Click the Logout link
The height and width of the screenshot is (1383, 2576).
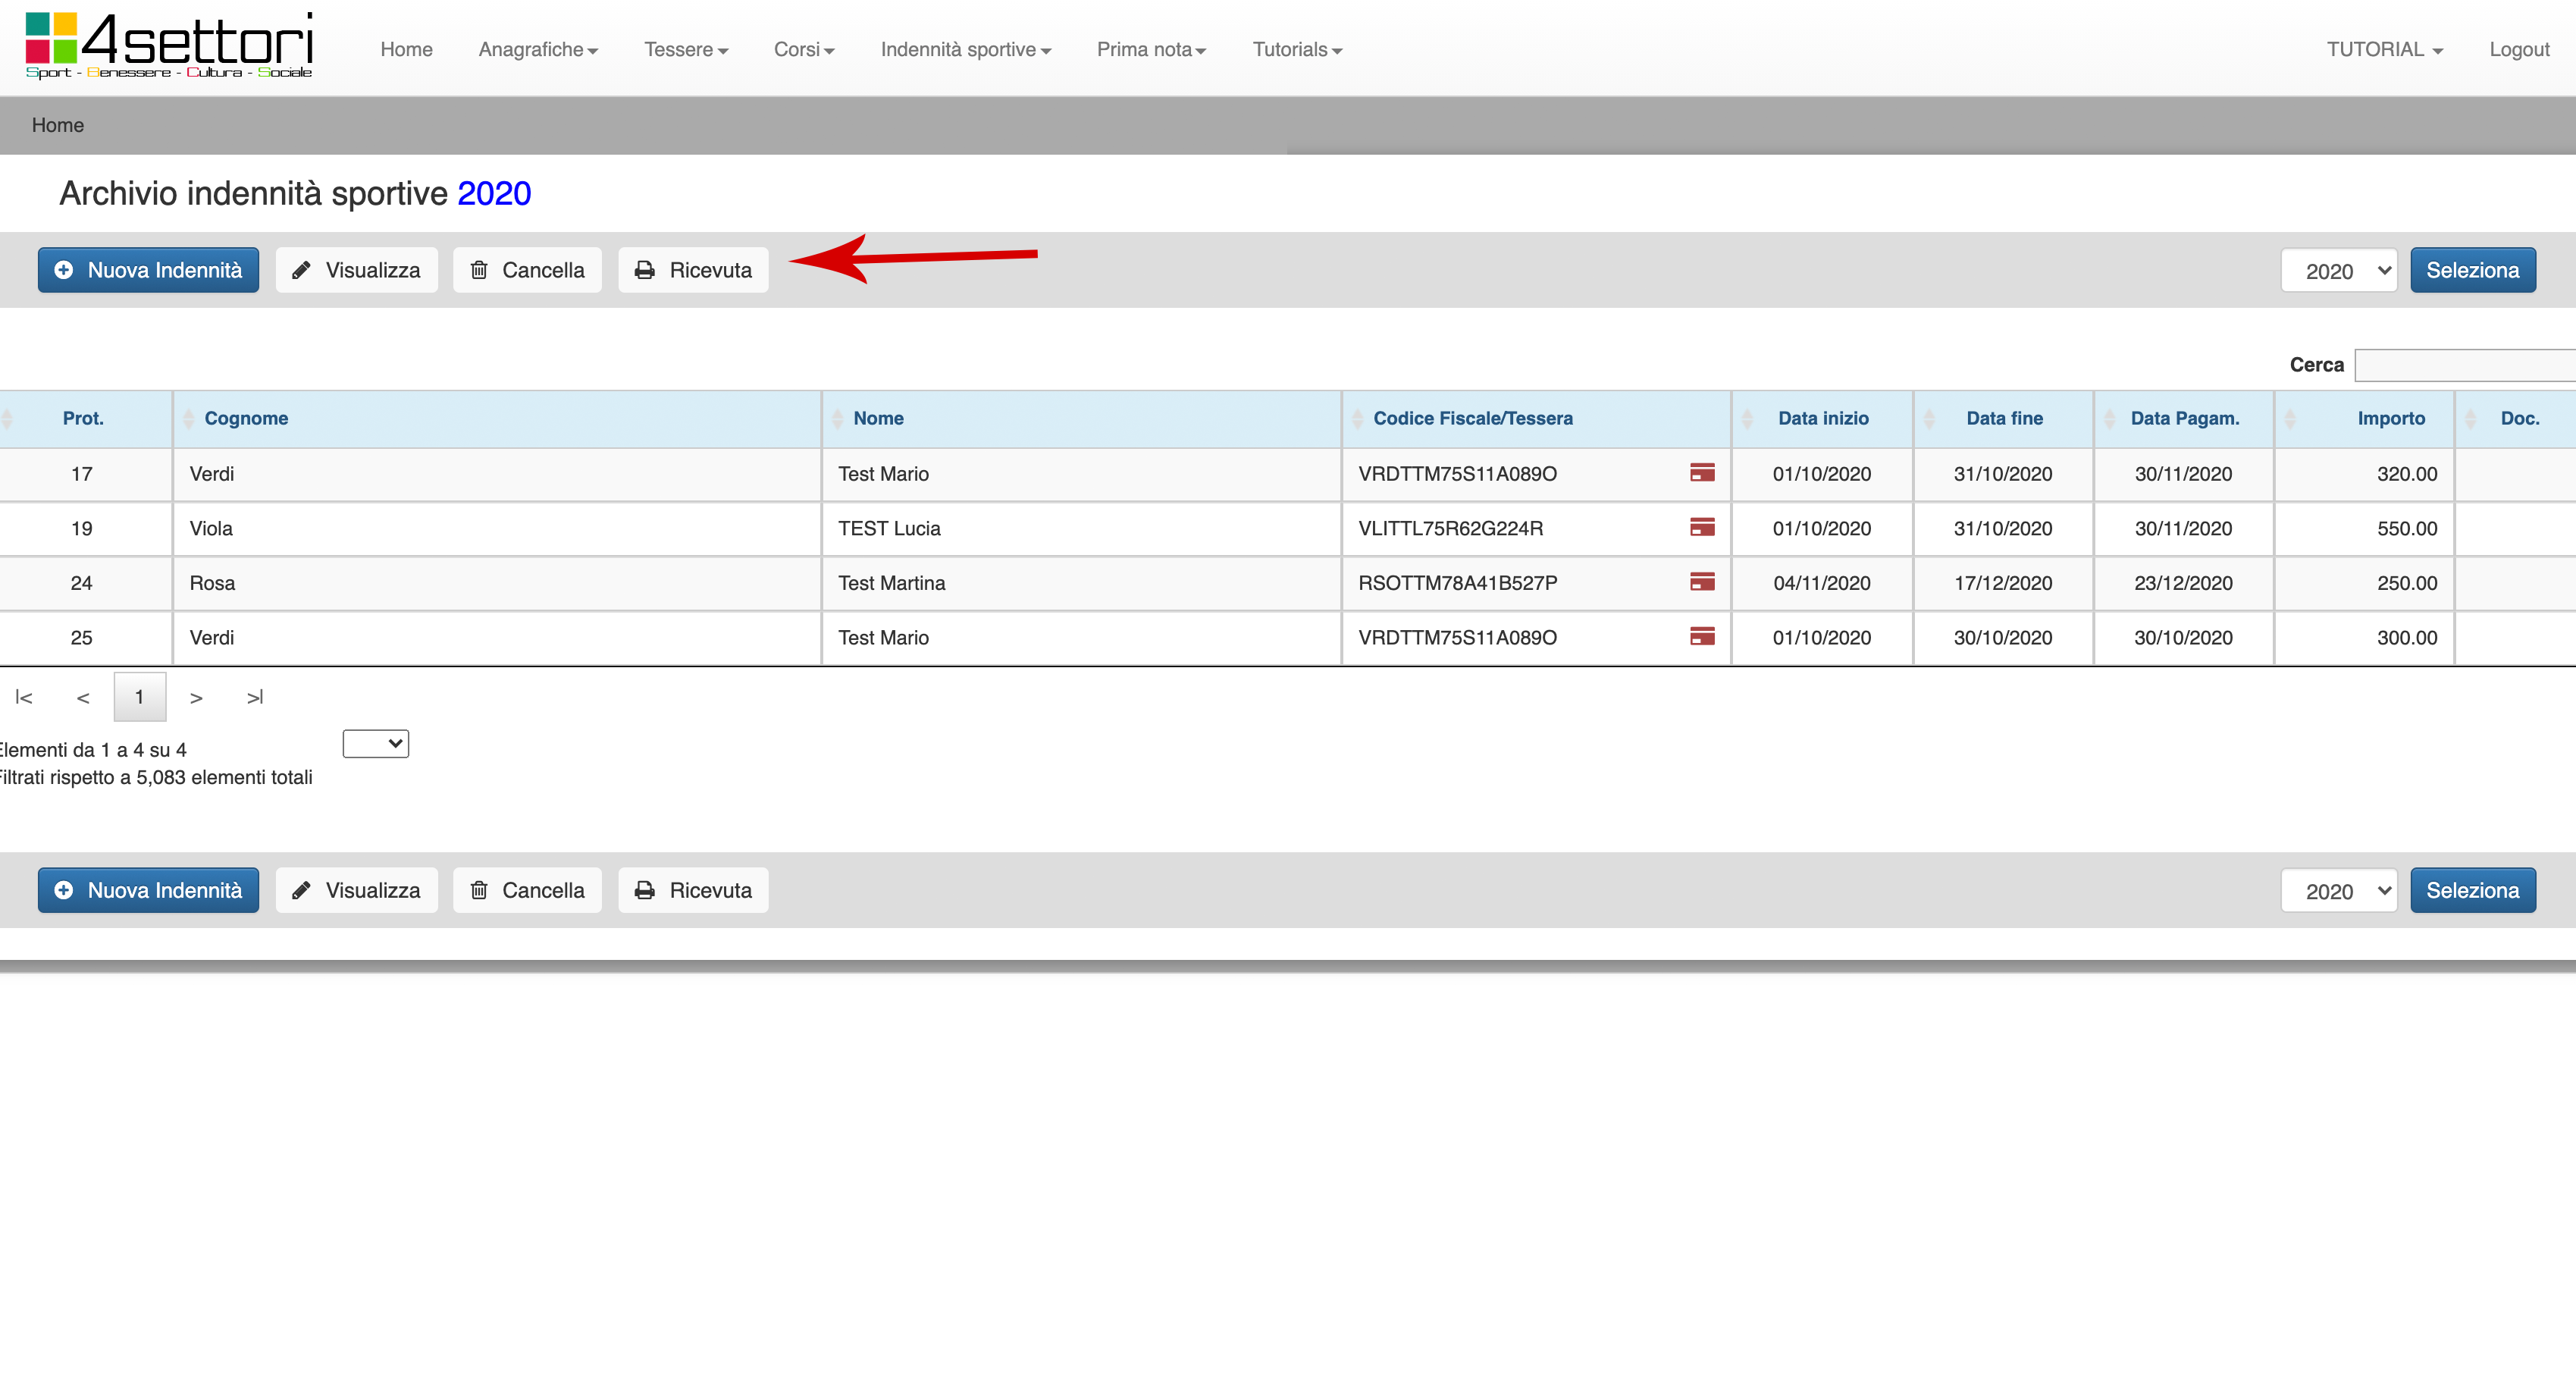coord(2518,49)
